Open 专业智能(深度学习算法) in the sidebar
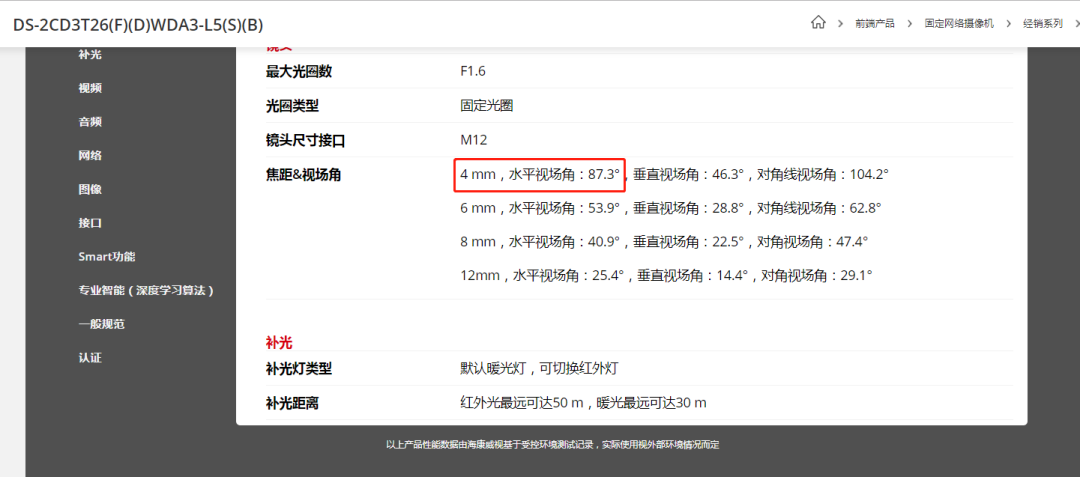The width and height of the screenshot is (1080, 477). 147,290
